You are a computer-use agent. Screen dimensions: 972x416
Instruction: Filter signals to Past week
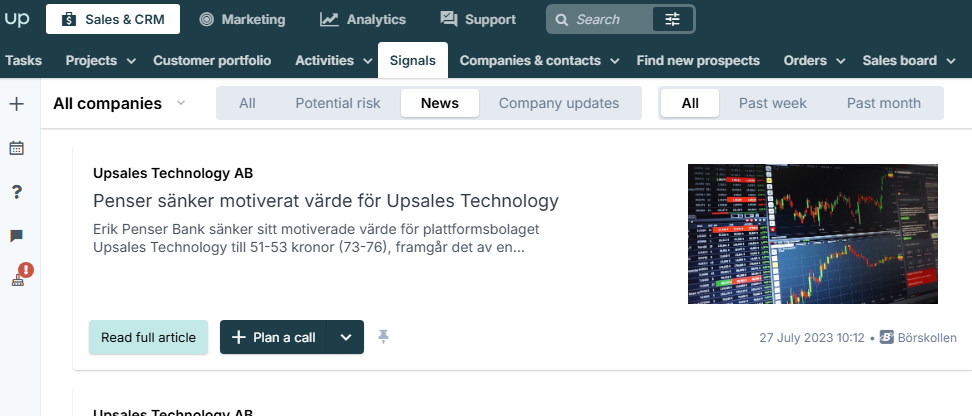click(773, 103)
